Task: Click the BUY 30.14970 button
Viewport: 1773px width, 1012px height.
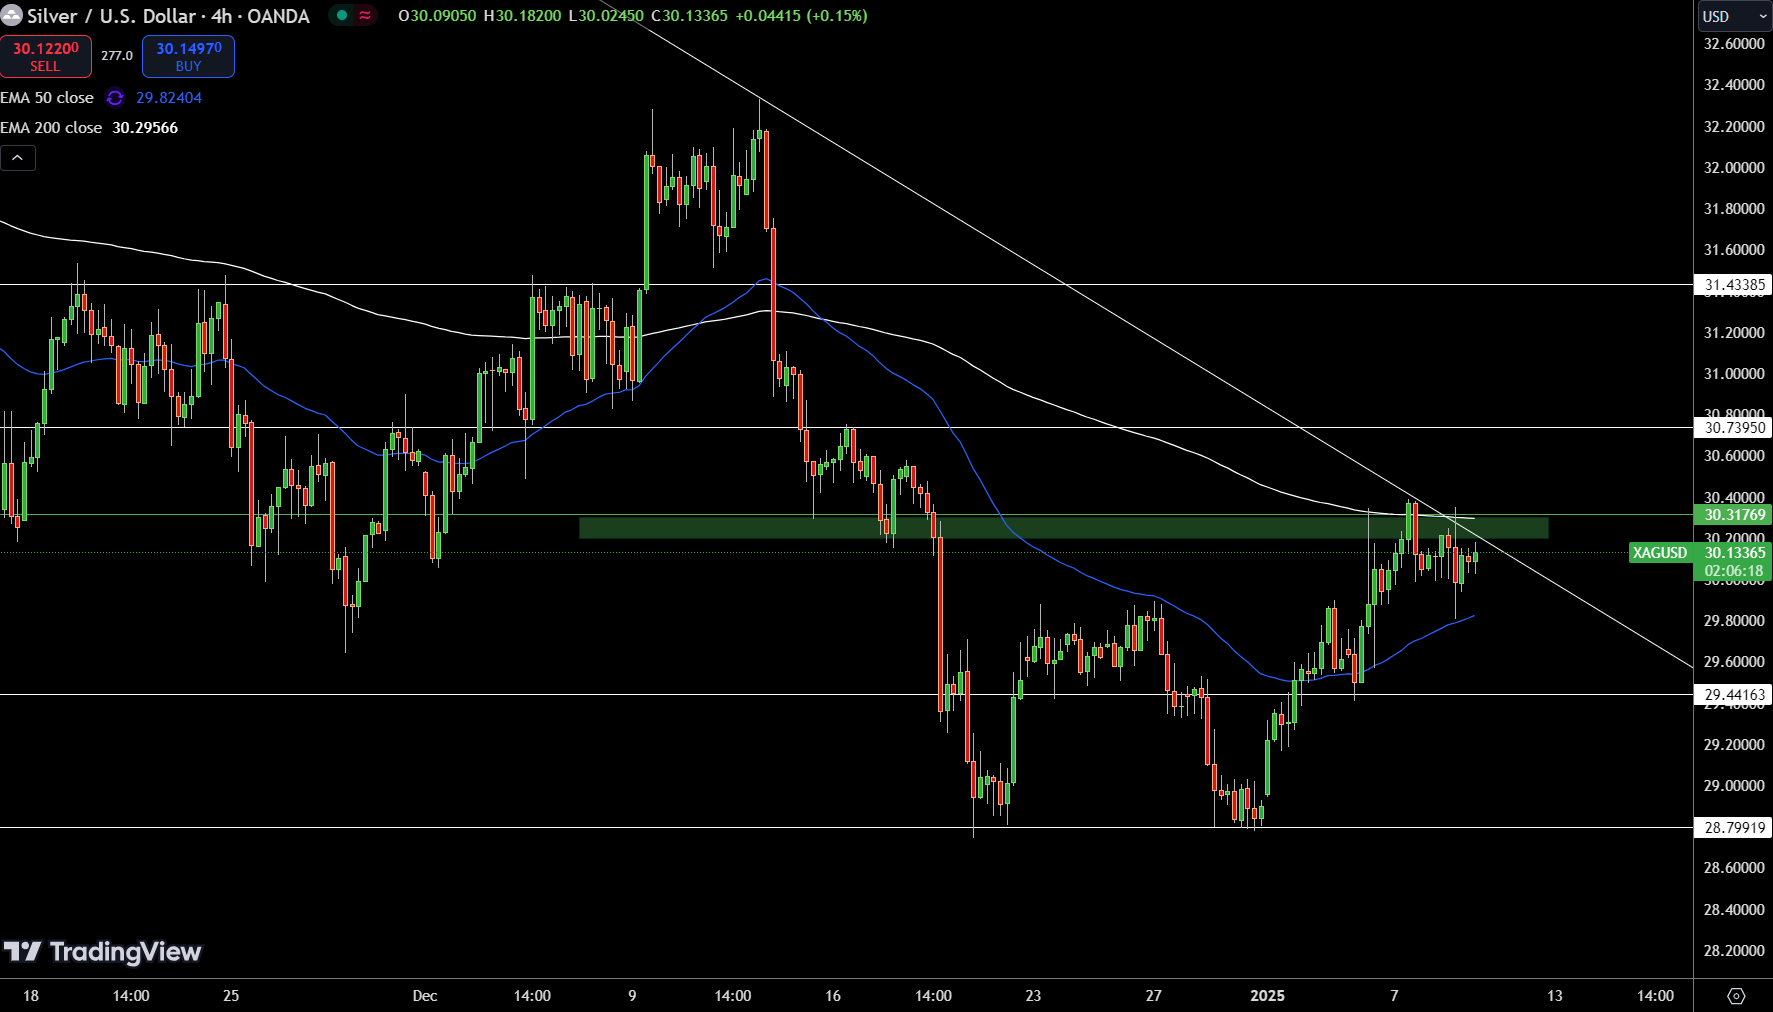Action: pos(188,56)
